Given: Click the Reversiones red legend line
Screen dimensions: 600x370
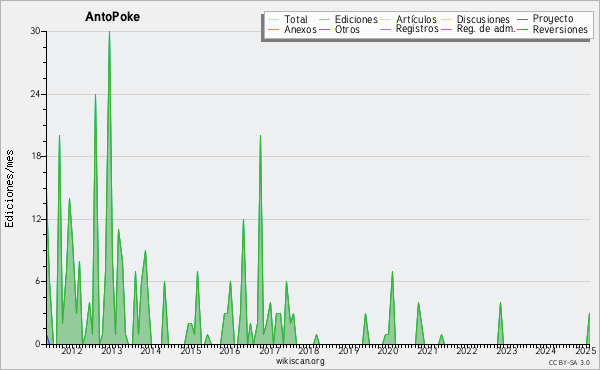Looking at the screenshot, I should (522, 29).
